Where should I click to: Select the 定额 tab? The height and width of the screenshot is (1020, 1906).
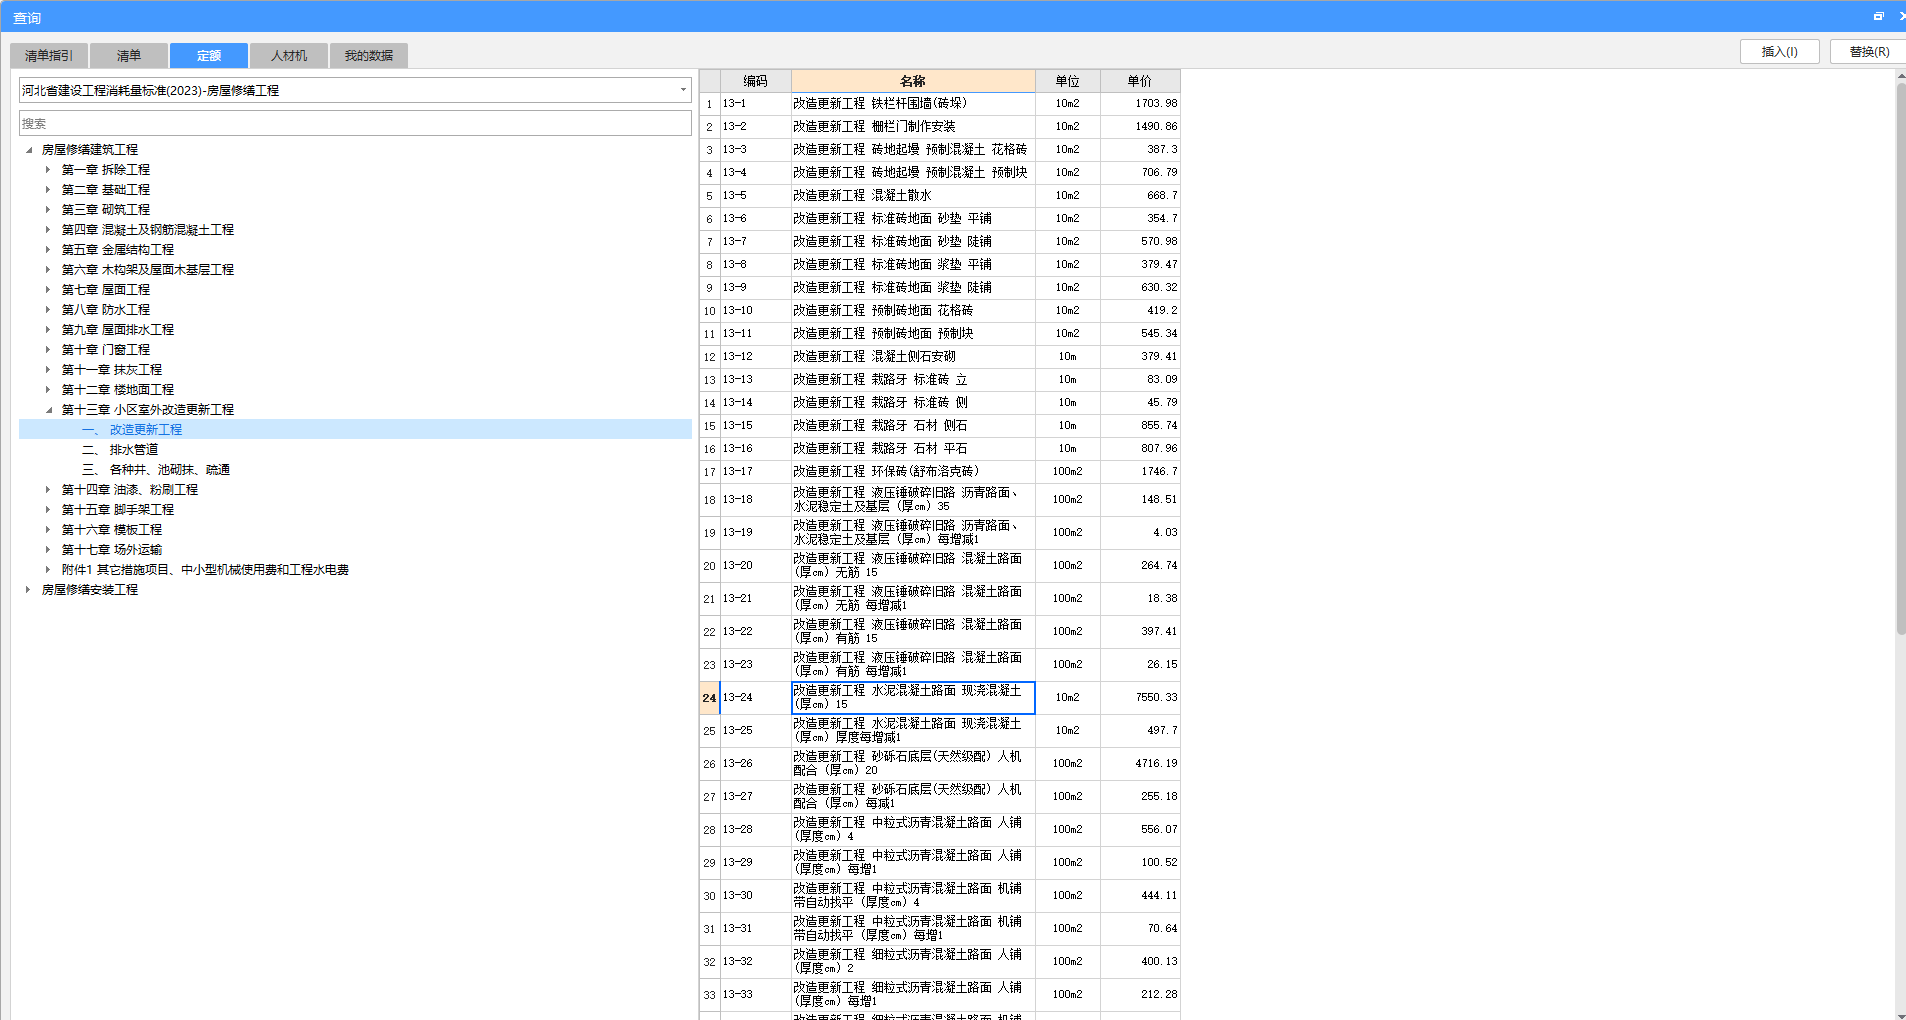[x=209, y=56]
